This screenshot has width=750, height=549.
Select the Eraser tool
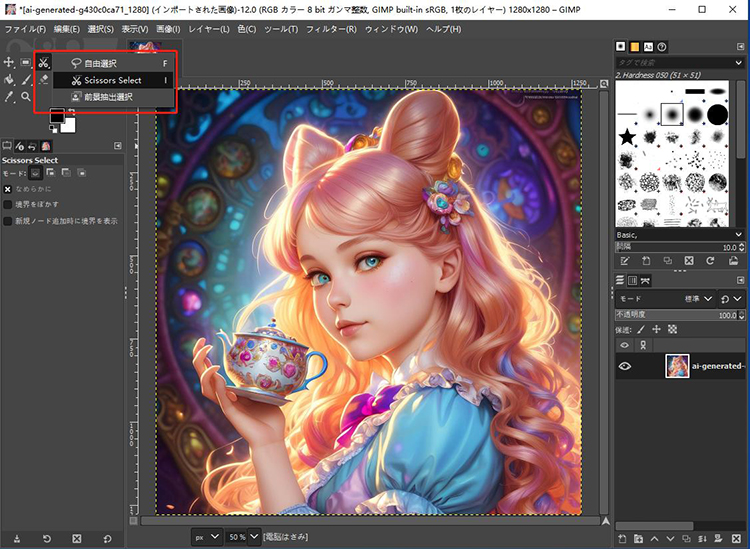tap(44, 79)
